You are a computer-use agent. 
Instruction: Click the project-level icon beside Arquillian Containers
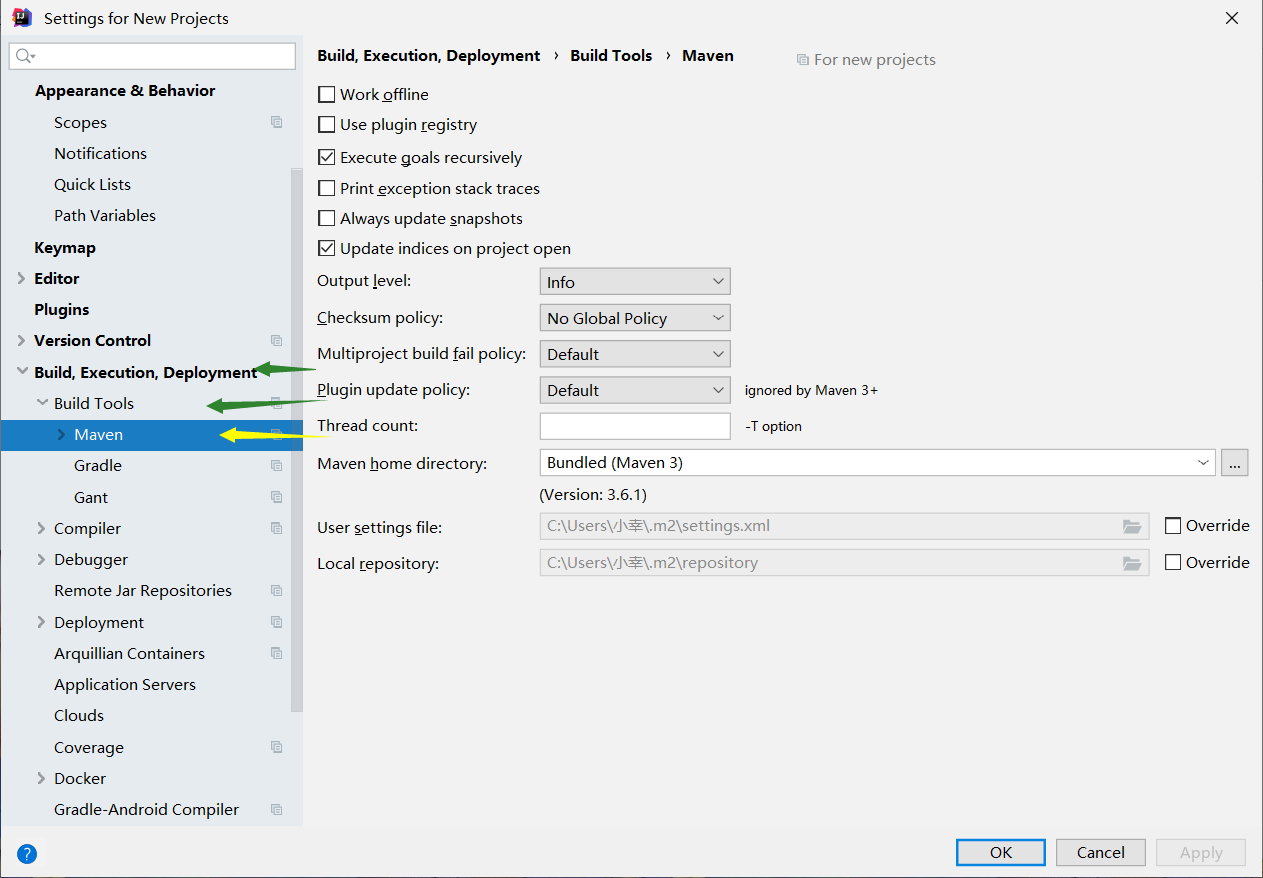[277, 653]
